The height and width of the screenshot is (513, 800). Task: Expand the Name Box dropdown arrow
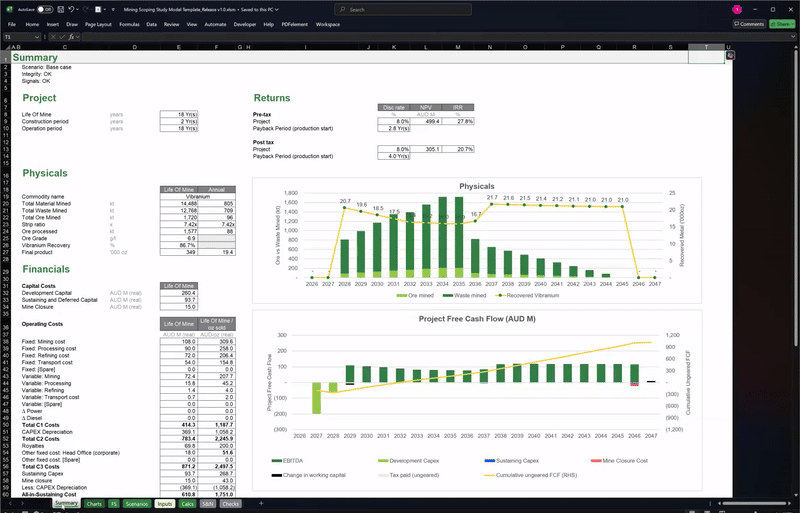pyautogui.click(x=37, y=37)
